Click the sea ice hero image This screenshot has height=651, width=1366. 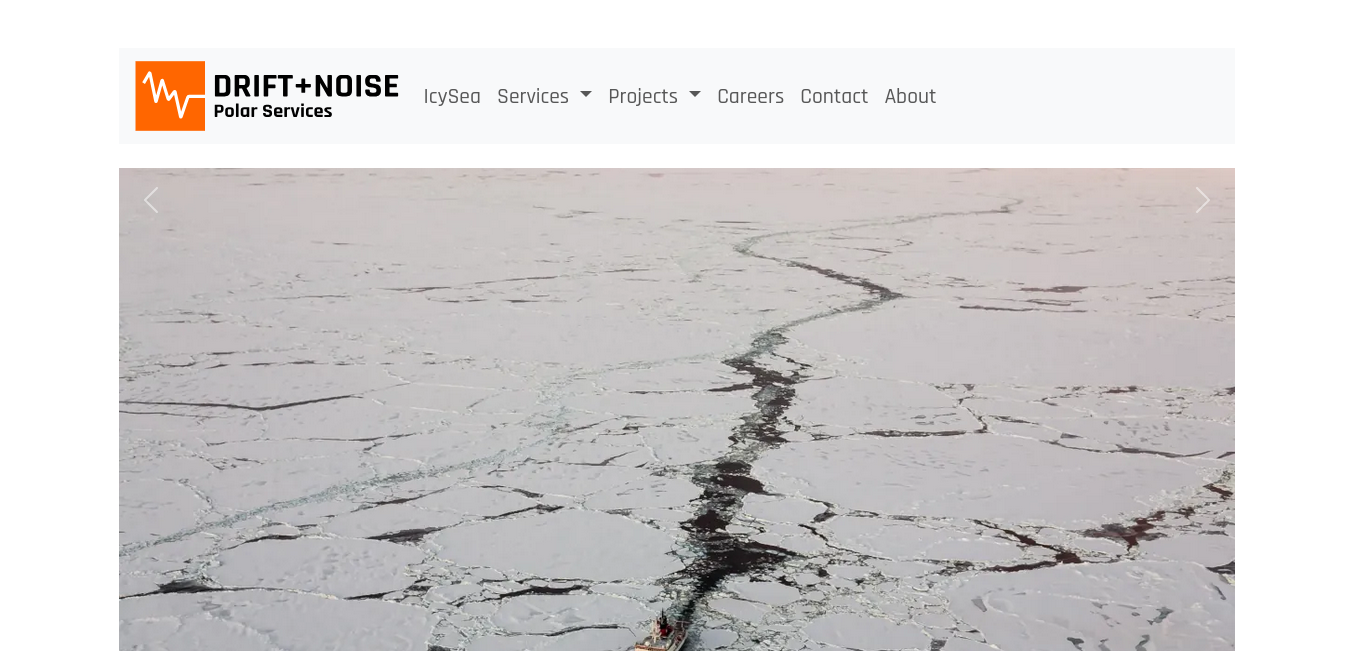tap(677, 409)
